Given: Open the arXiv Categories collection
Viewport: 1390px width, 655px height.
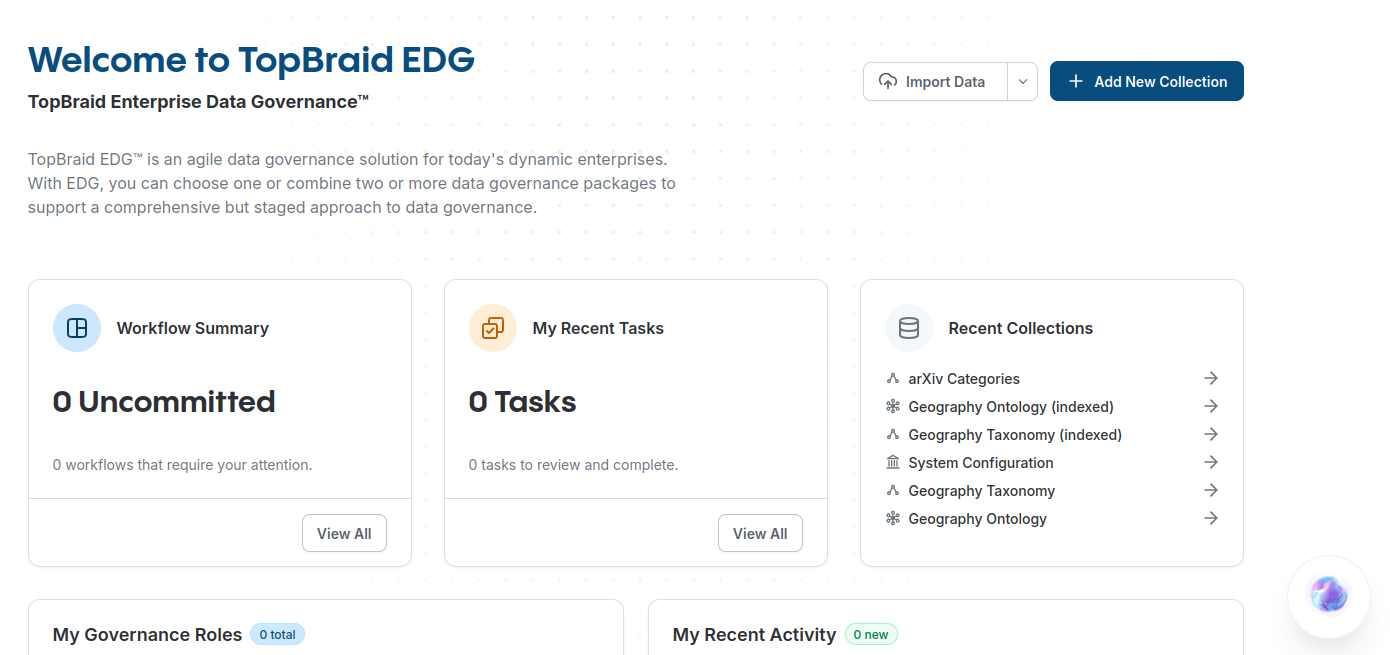Looking at the screenshot, I should tap(964, 379).
